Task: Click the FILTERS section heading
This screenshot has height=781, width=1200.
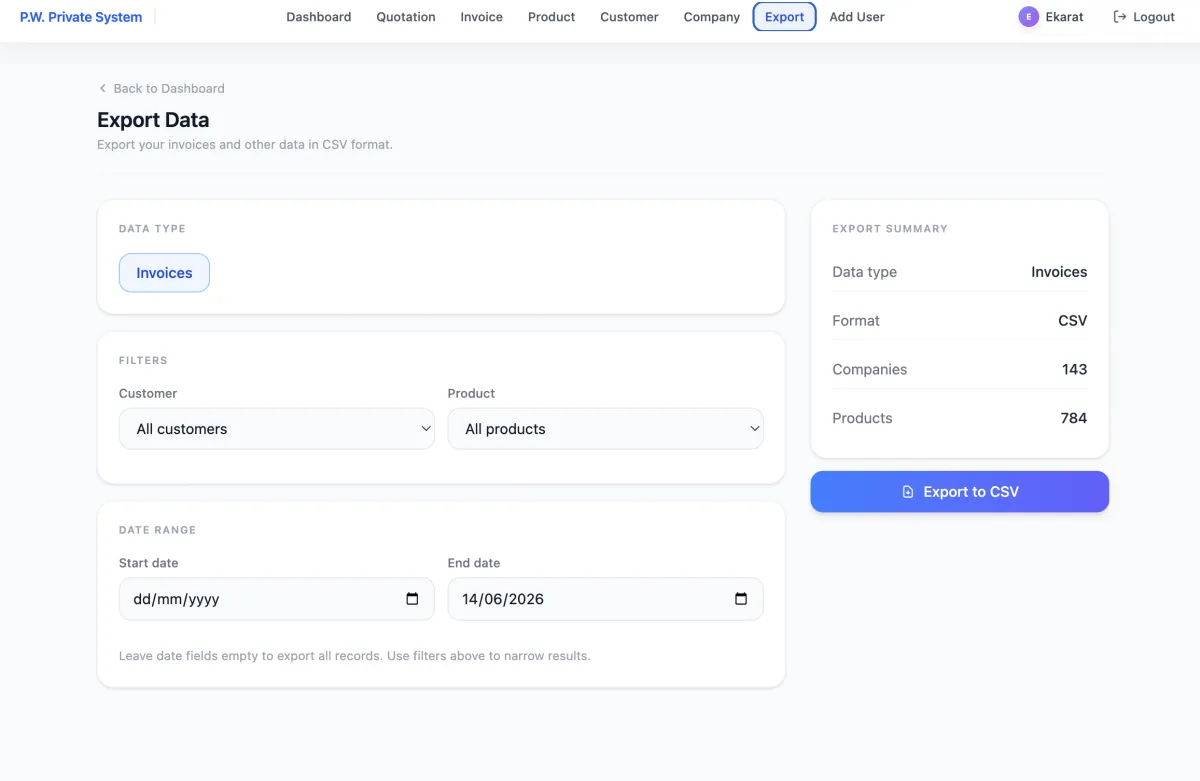Action: tap(143, 360)
